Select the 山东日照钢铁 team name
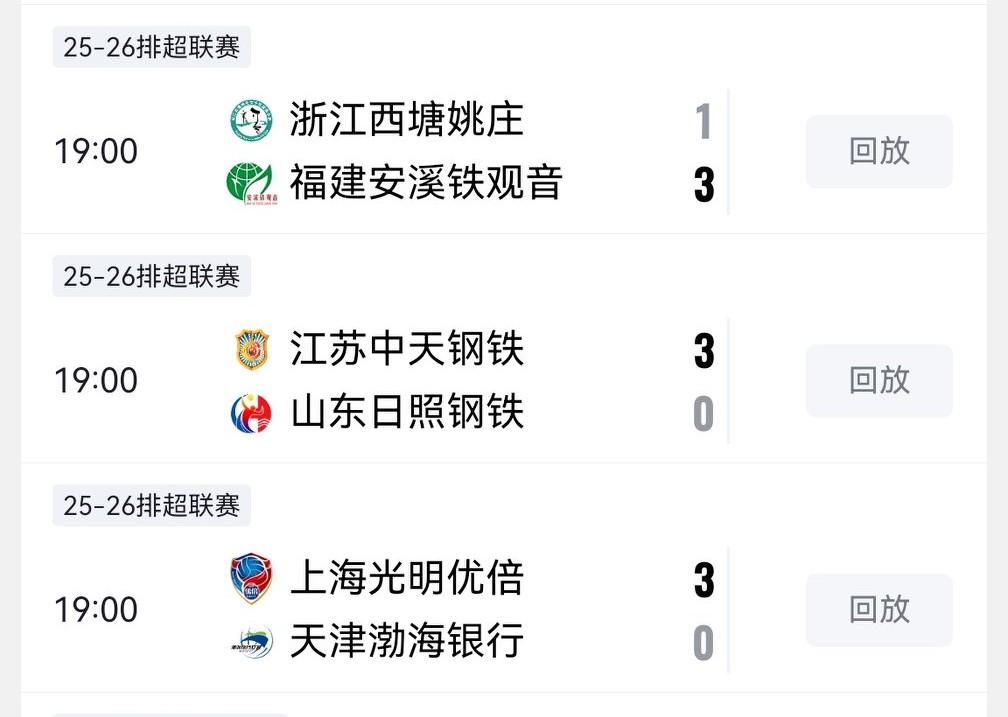This screenshot has height=717, width=1008. pyautogui.click(x=407, y=412)
